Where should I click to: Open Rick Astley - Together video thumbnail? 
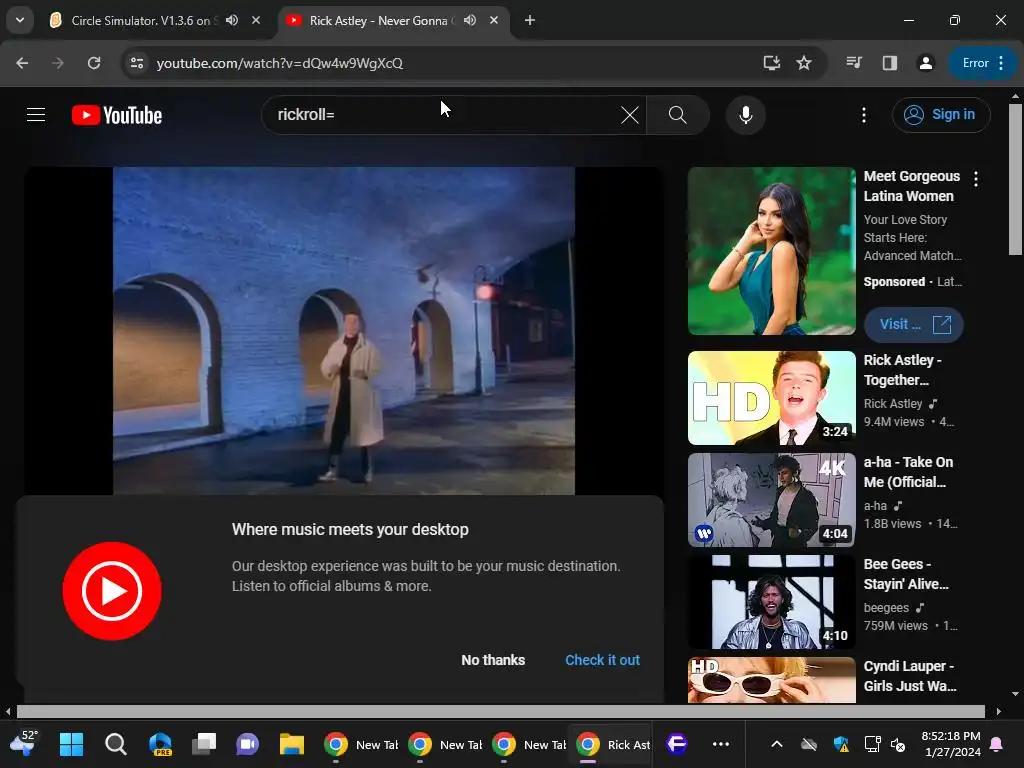tap(771, 398)
